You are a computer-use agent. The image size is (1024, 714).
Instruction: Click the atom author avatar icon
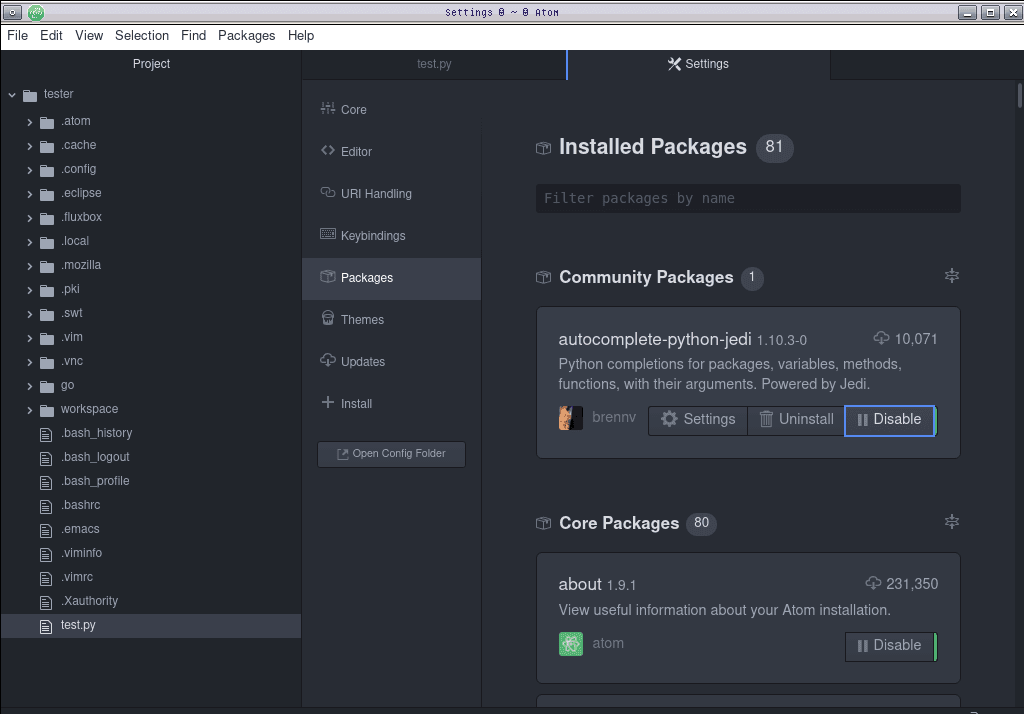point(571,644)
